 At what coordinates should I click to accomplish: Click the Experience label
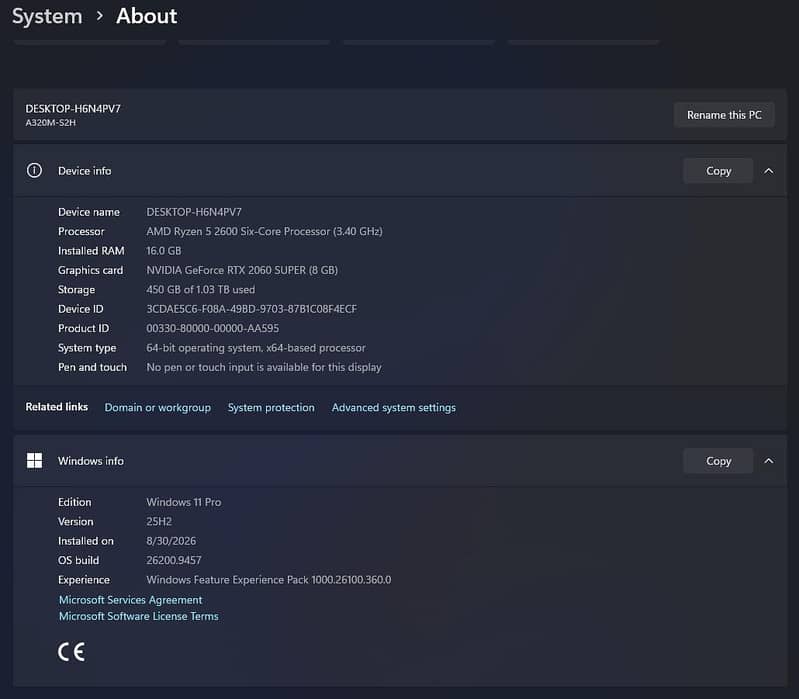pos(84,580)
